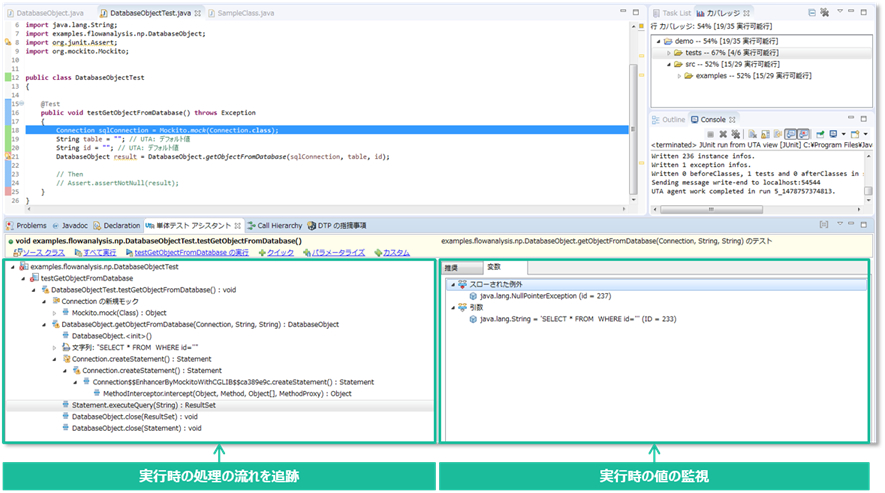The image size is (885, 493).
Task: Switch to the DatabaseObject.java editor tab
Action: coord(45,13)
